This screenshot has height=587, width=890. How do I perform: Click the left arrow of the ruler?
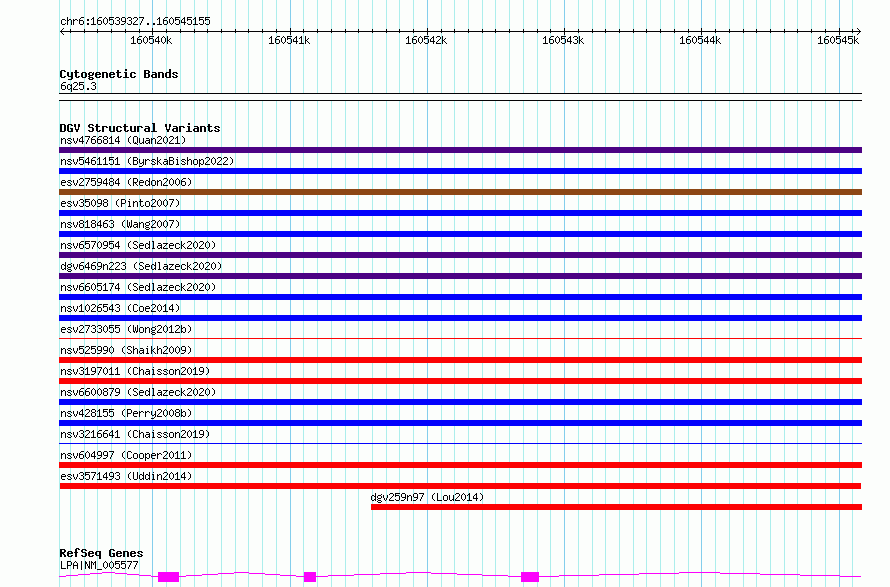tap(62, 32)
